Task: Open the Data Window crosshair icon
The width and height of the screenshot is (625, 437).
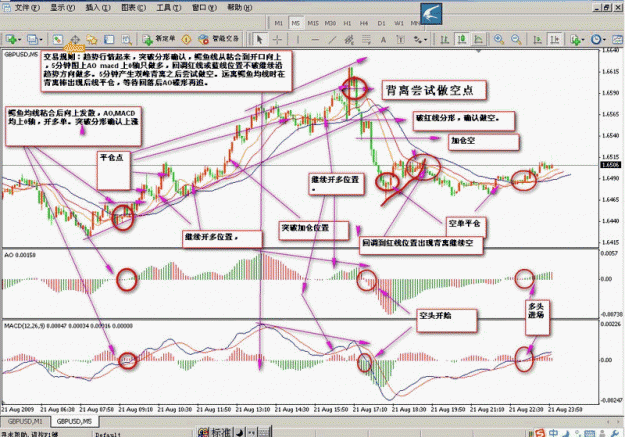Action: (75, 39)
